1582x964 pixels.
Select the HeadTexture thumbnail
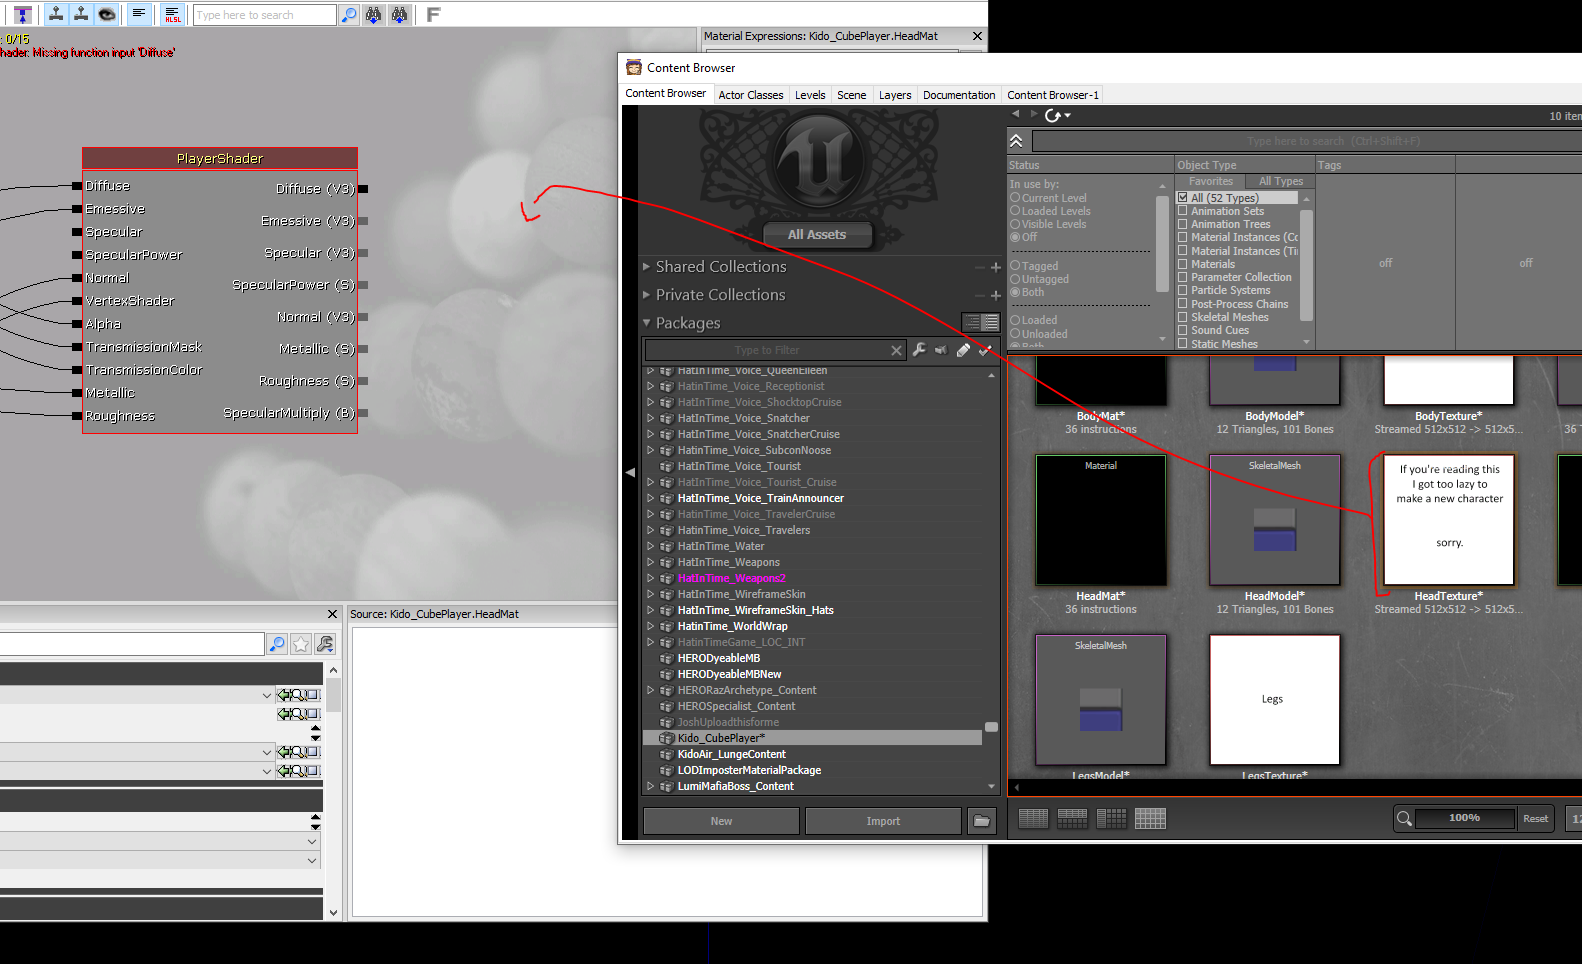tap(1449, 520)
